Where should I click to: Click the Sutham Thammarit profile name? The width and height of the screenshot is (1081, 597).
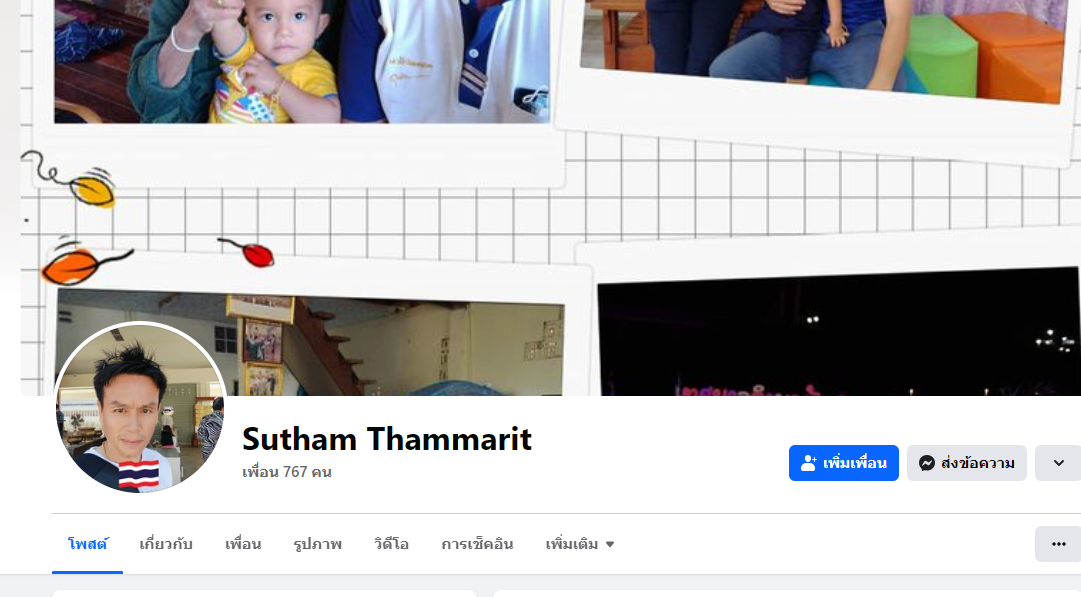coord(387,439)
